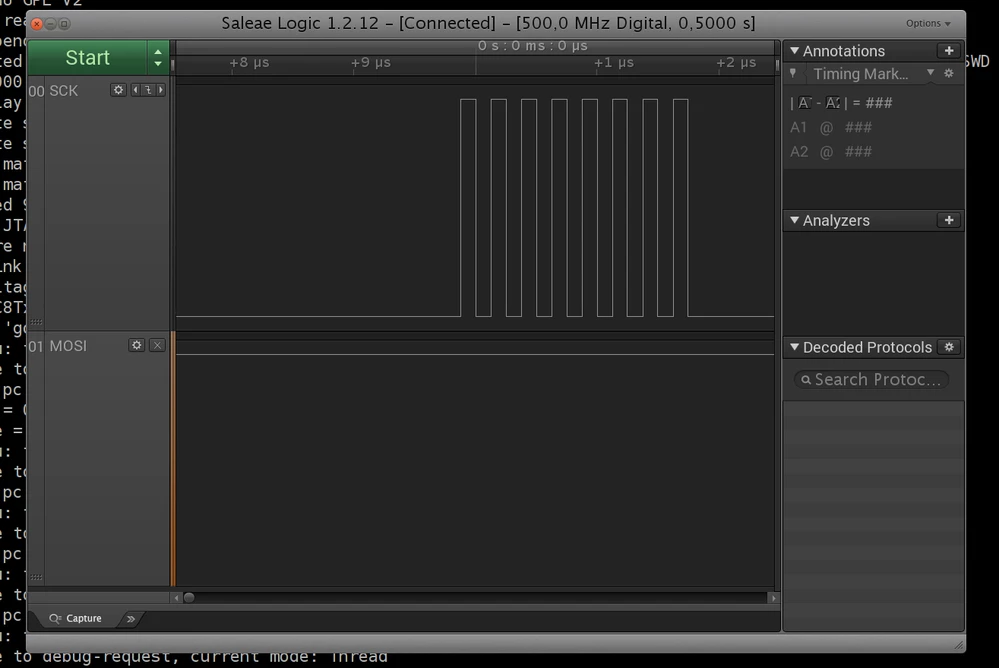The width and height of the screenshot is (999, 668).
Task: Open timing marker gear settings
Action: tap(949, 73)
